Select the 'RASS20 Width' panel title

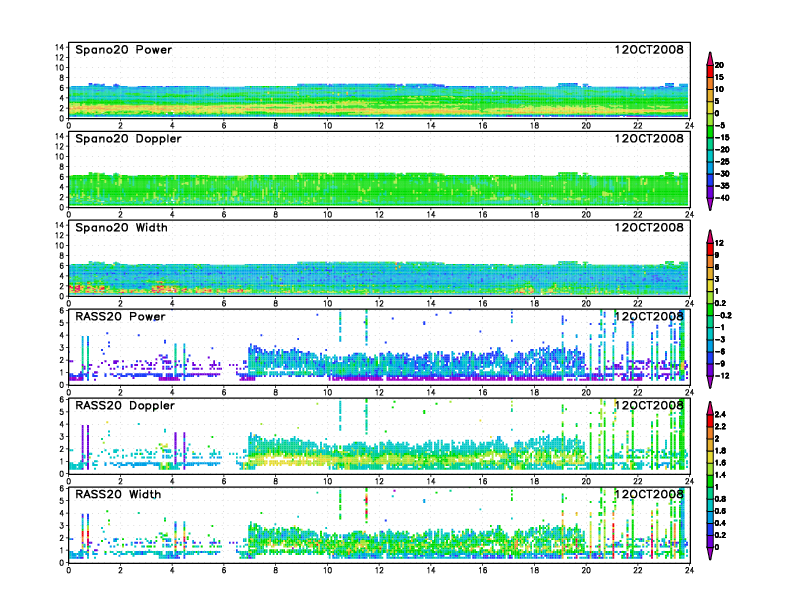tap(118, 494)
